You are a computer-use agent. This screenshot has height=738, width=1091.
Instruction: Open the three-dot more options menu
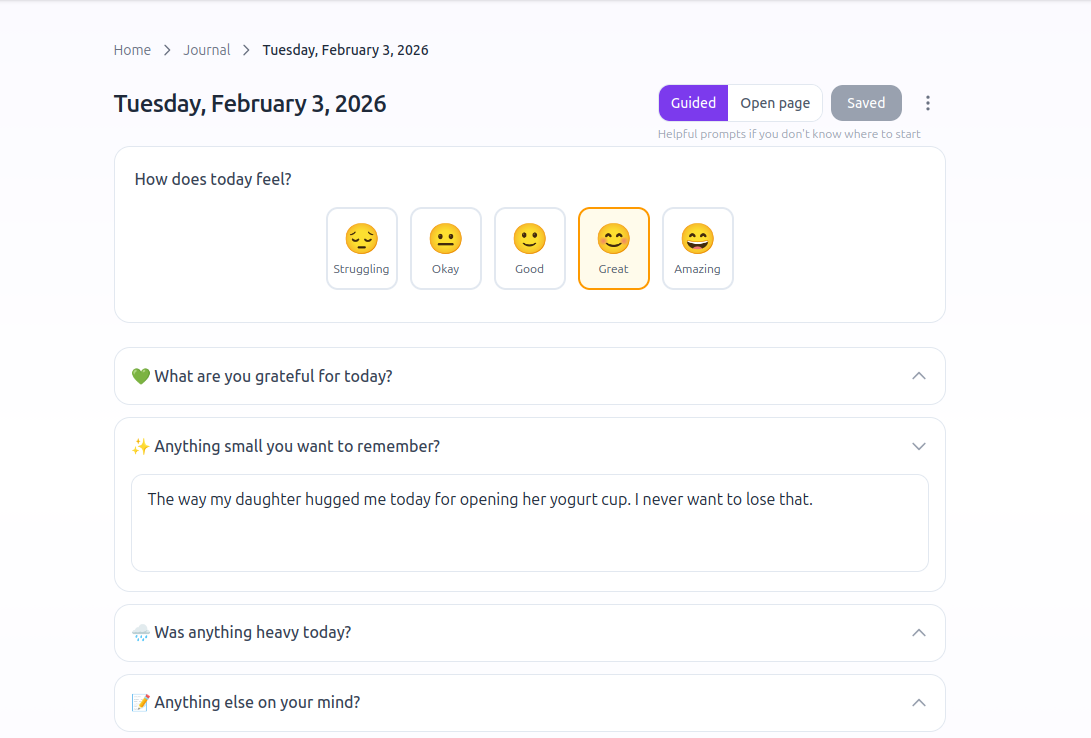click(927, 103)
